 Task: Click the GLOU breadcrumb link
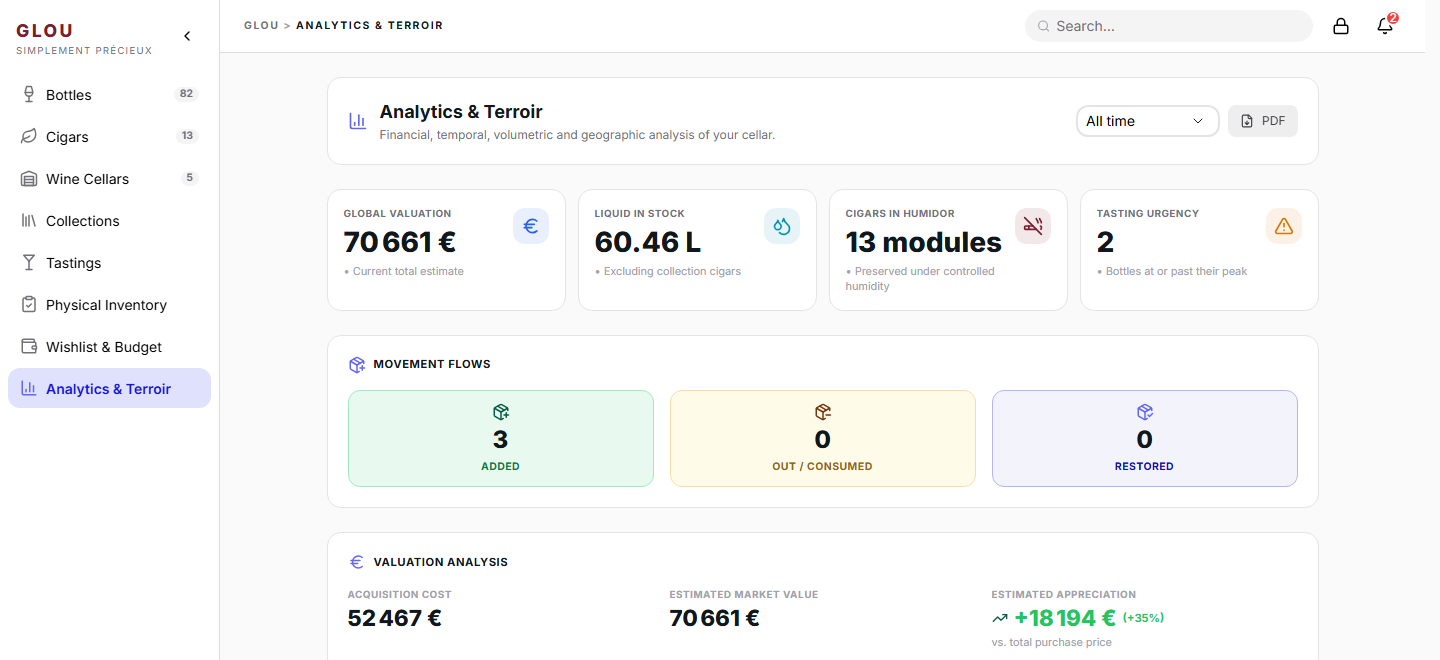261,25
